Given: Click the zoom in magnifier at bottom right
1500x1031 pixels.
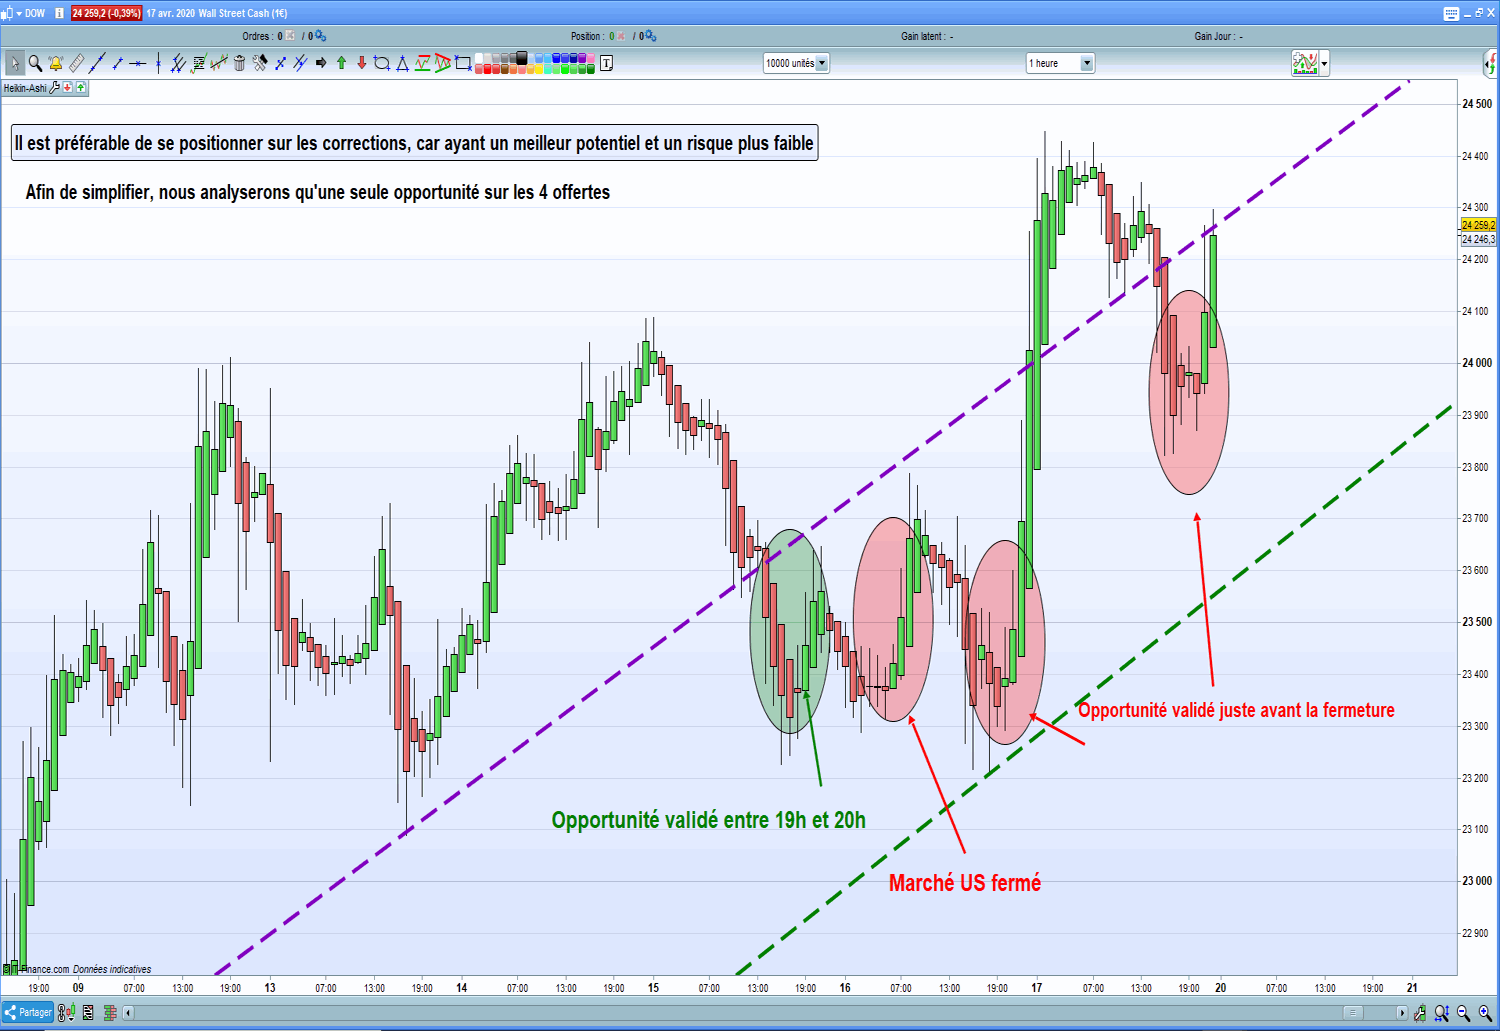Looking at the screenshot, I should pos(1485,1013).
